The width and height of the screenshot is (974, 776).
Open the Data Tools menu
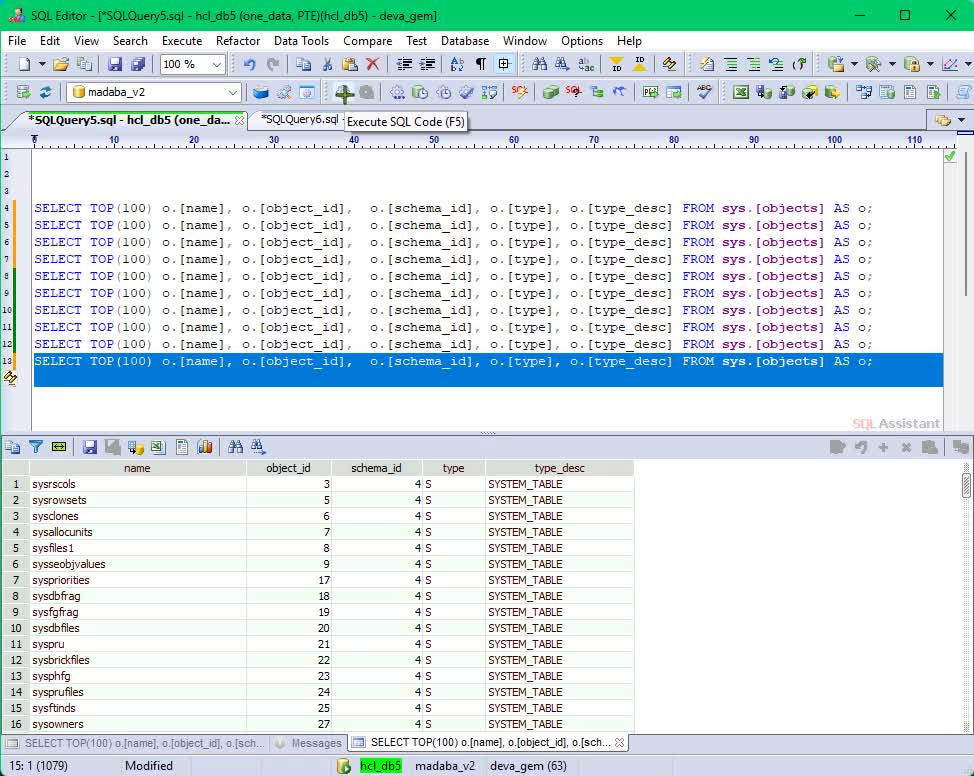click(301, 41)
